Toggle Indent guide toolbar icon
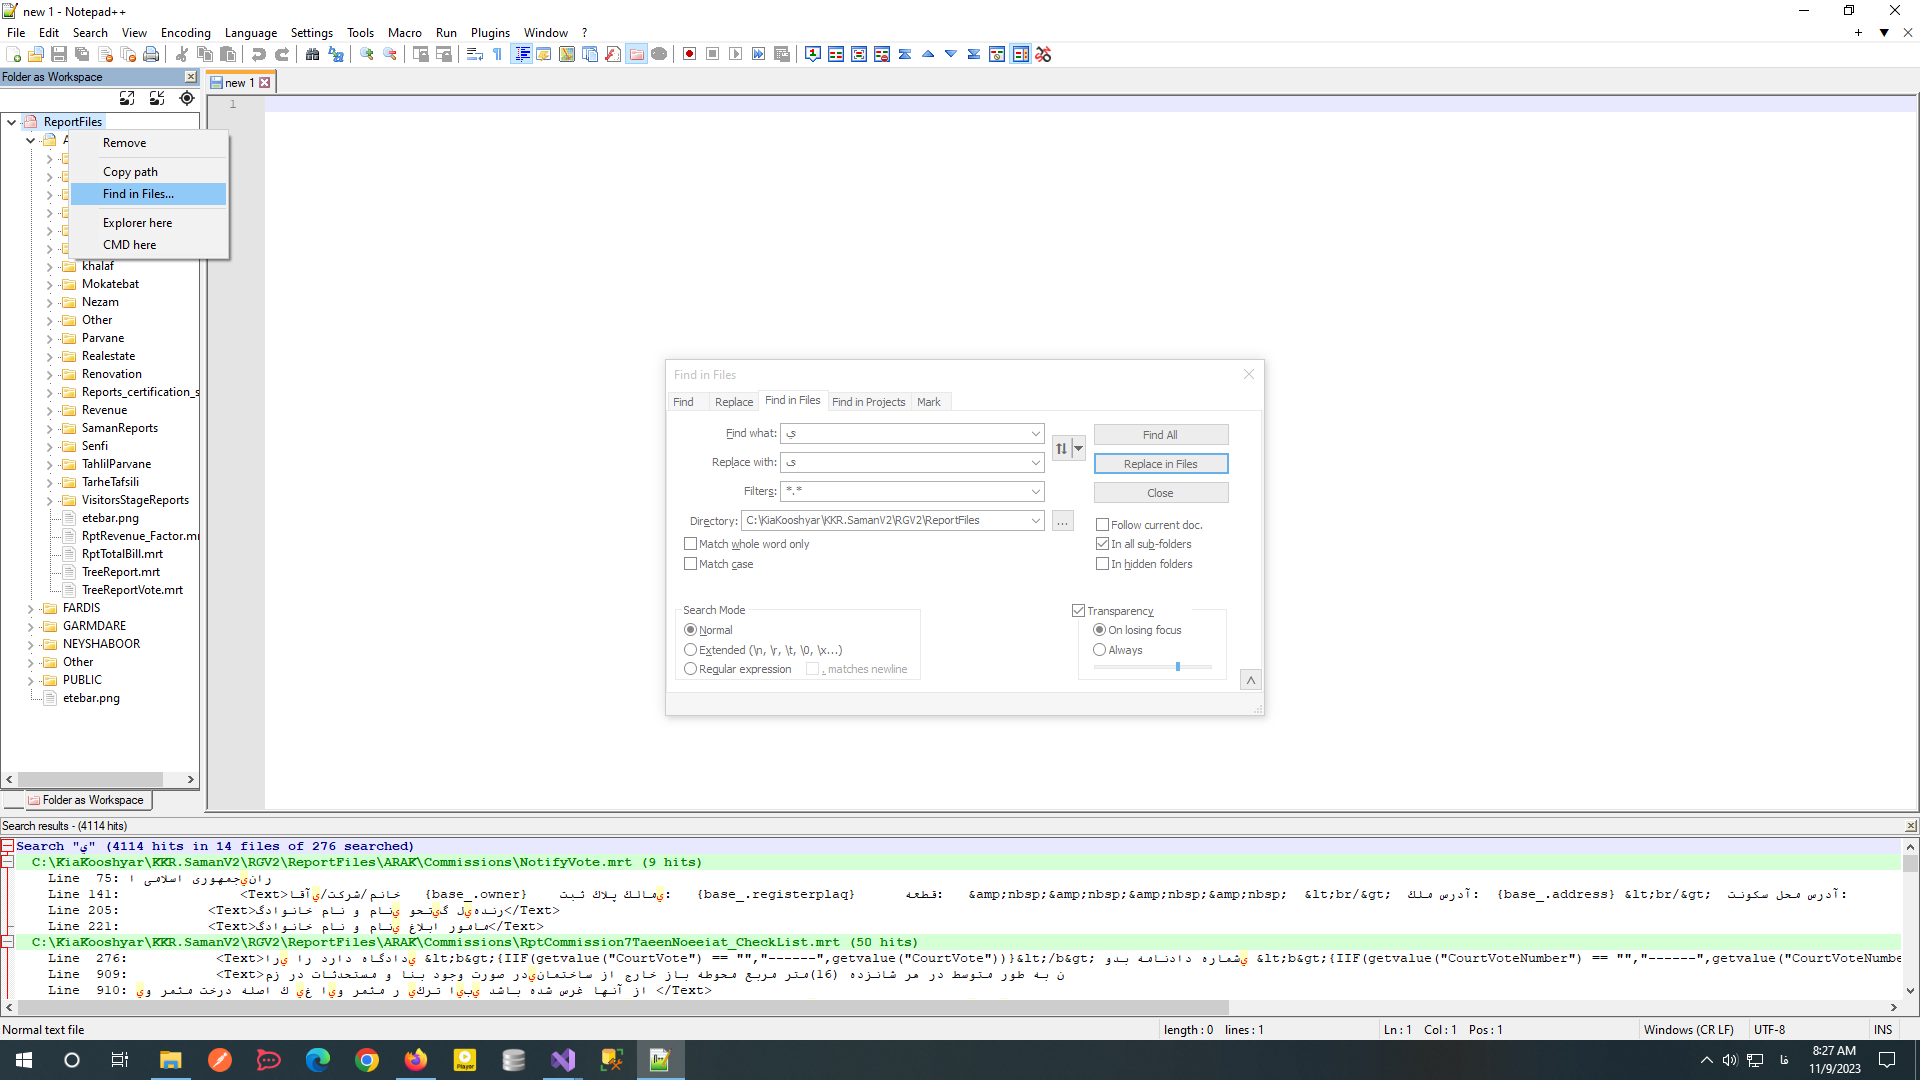 tap(521, 54)
